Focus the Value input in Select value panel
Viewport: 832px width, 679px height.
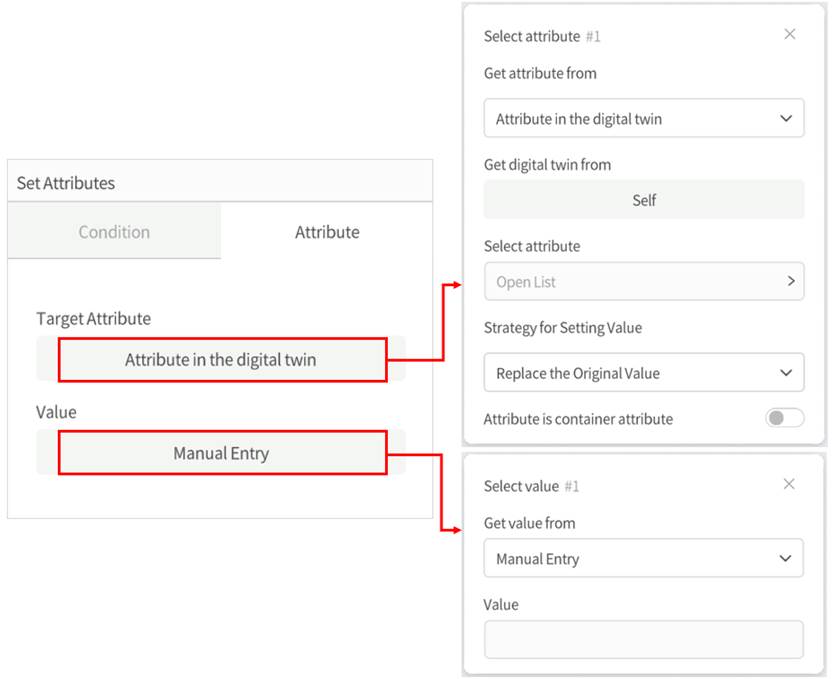tap(643, 640)
